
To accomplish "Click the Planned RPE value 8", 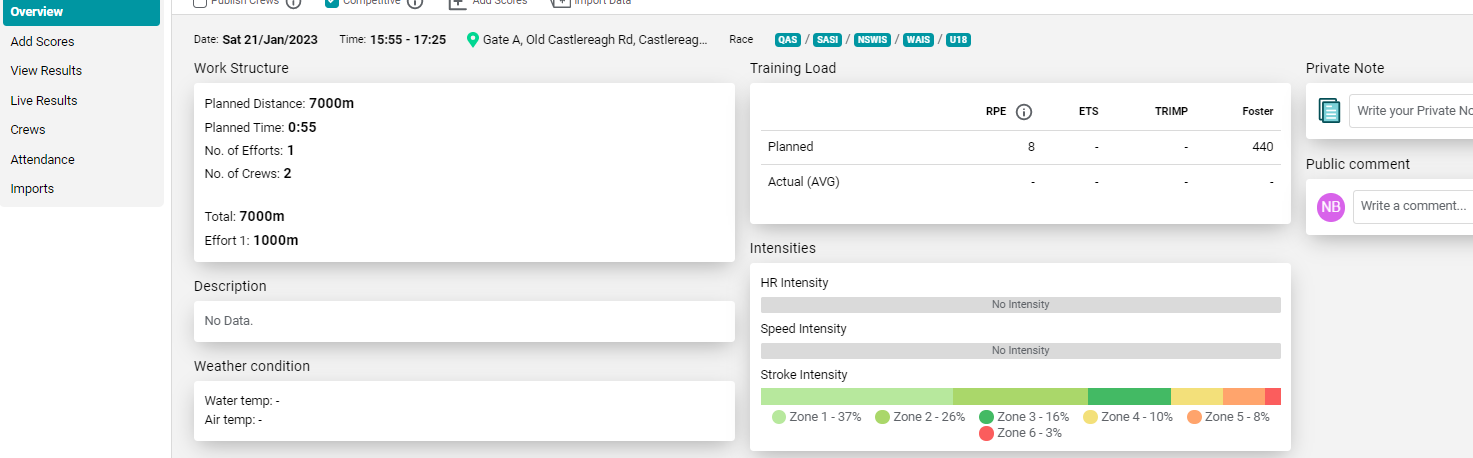I will 1031,147.
